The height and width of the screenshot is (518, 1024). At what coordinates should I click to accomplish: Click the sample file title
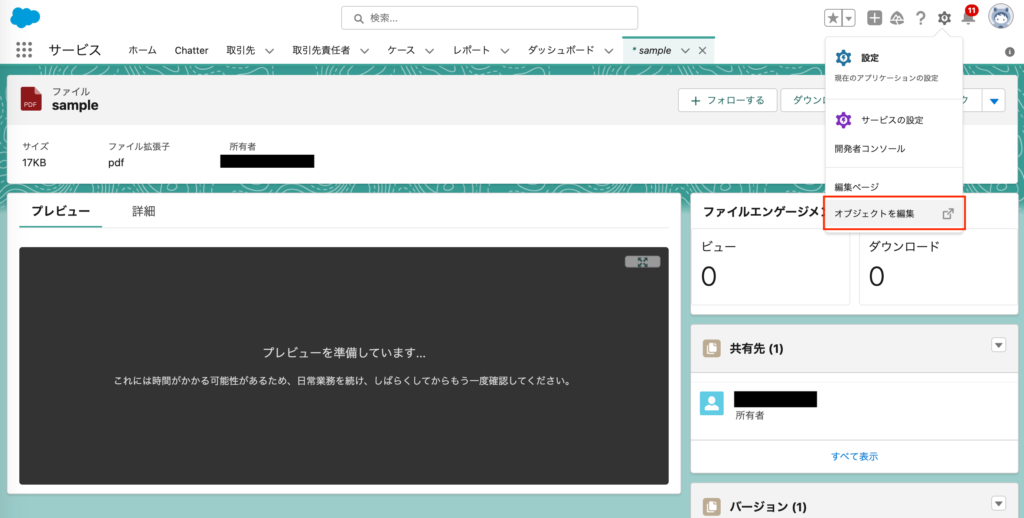tap(75, 106)
